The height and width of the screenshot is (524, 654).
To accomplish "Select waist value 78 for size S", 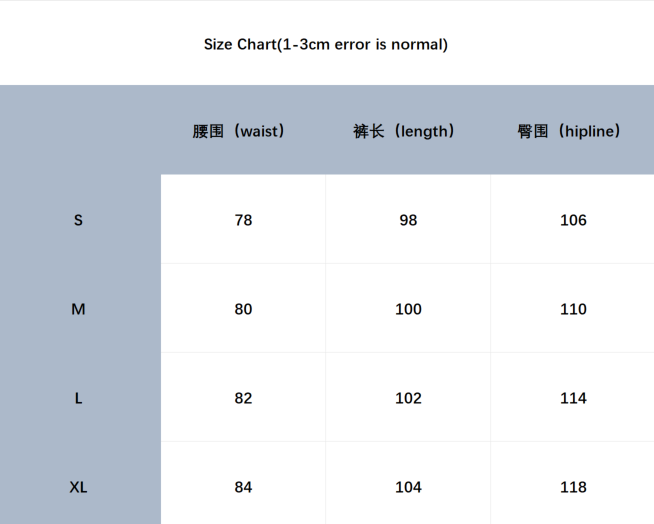I will click(243, 220).
